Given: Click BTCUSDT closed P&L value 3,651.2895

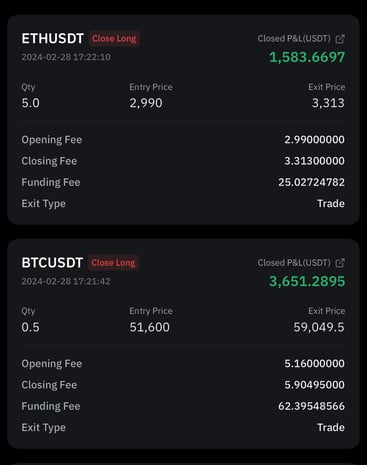Looking at the screenshot, I should pyautogui.click(x=307, y=281).
